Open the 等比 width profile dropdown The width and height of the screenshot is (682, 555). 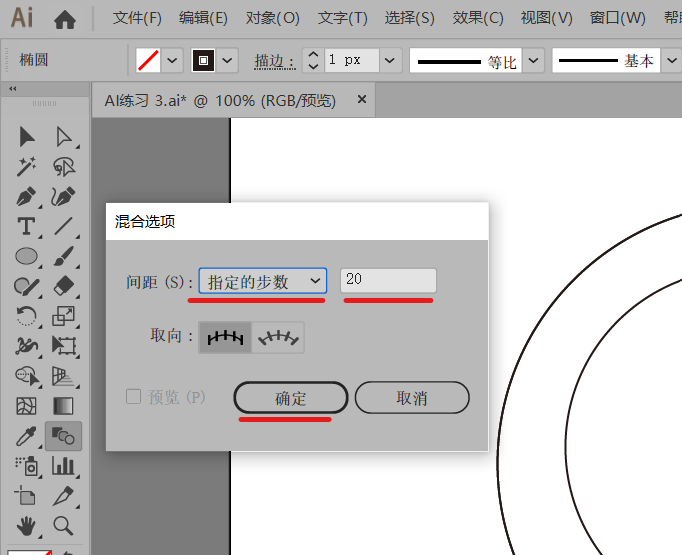click(x=534, y=60)
